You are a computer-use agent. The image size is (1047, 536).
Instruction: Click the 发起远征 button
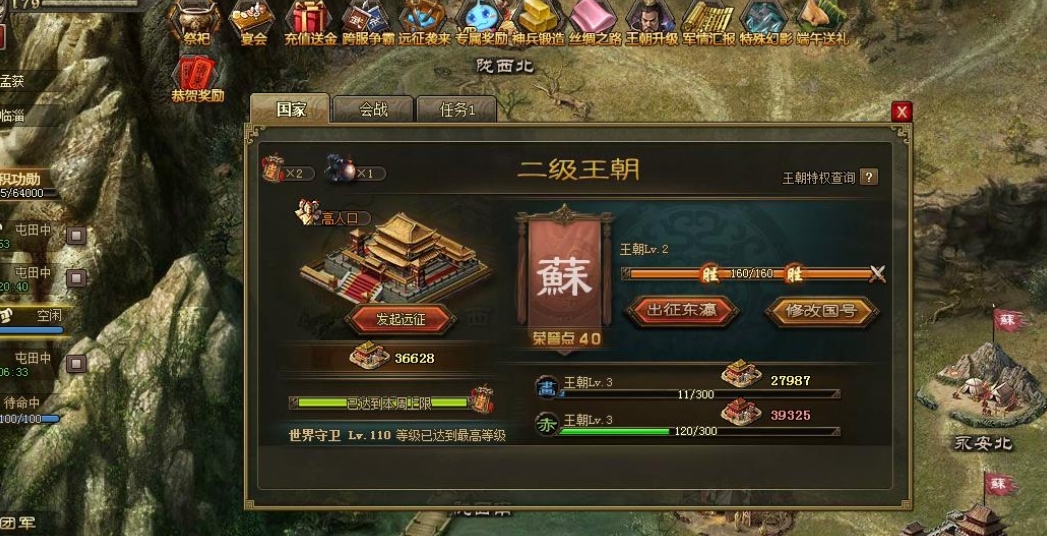pos(401,319)
